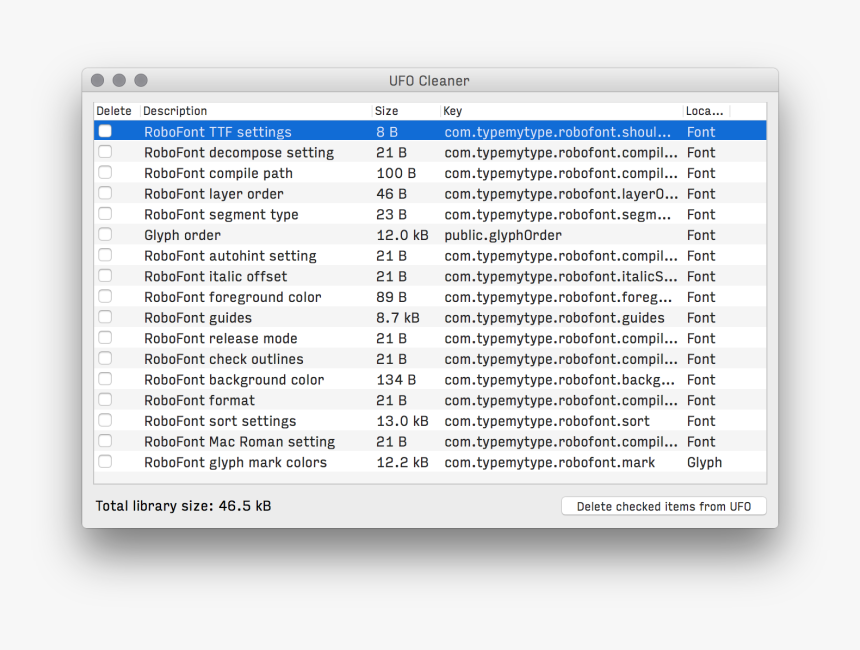The image size is (860, 650).
Task: Check delete box for RoboFont Mac Roman setting
Action: coord(105,441)
